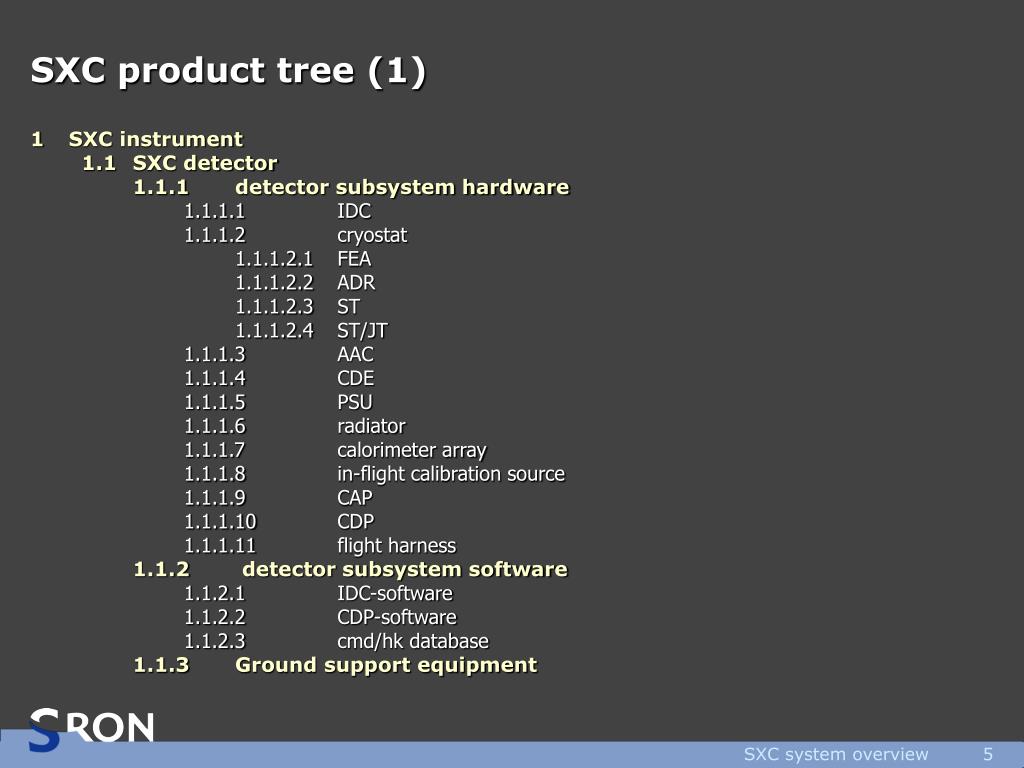The height and width of the screenshot is (768, 1024).
Task: Select the 'CAP' entry
Action: (355, 498)
